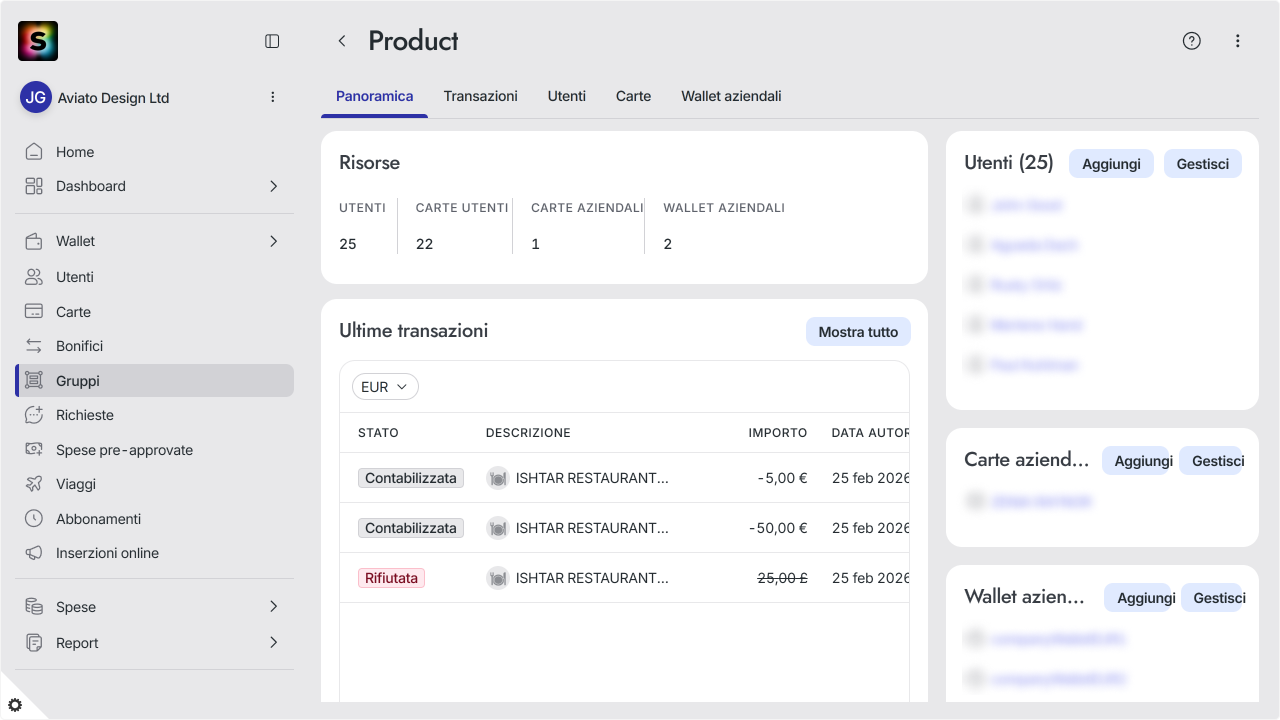This screenshot has width=1280, height=720.
Task: Open the EUR currency dropdown
Action: click(385, 387)
